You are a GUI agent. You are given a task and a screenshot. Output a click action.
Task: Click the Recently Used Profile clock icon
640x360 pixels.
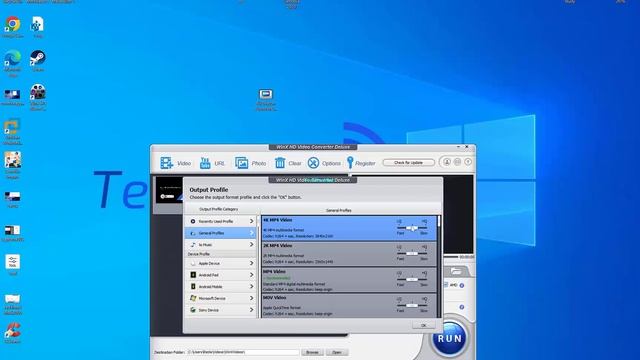click(x=193, y=221)
